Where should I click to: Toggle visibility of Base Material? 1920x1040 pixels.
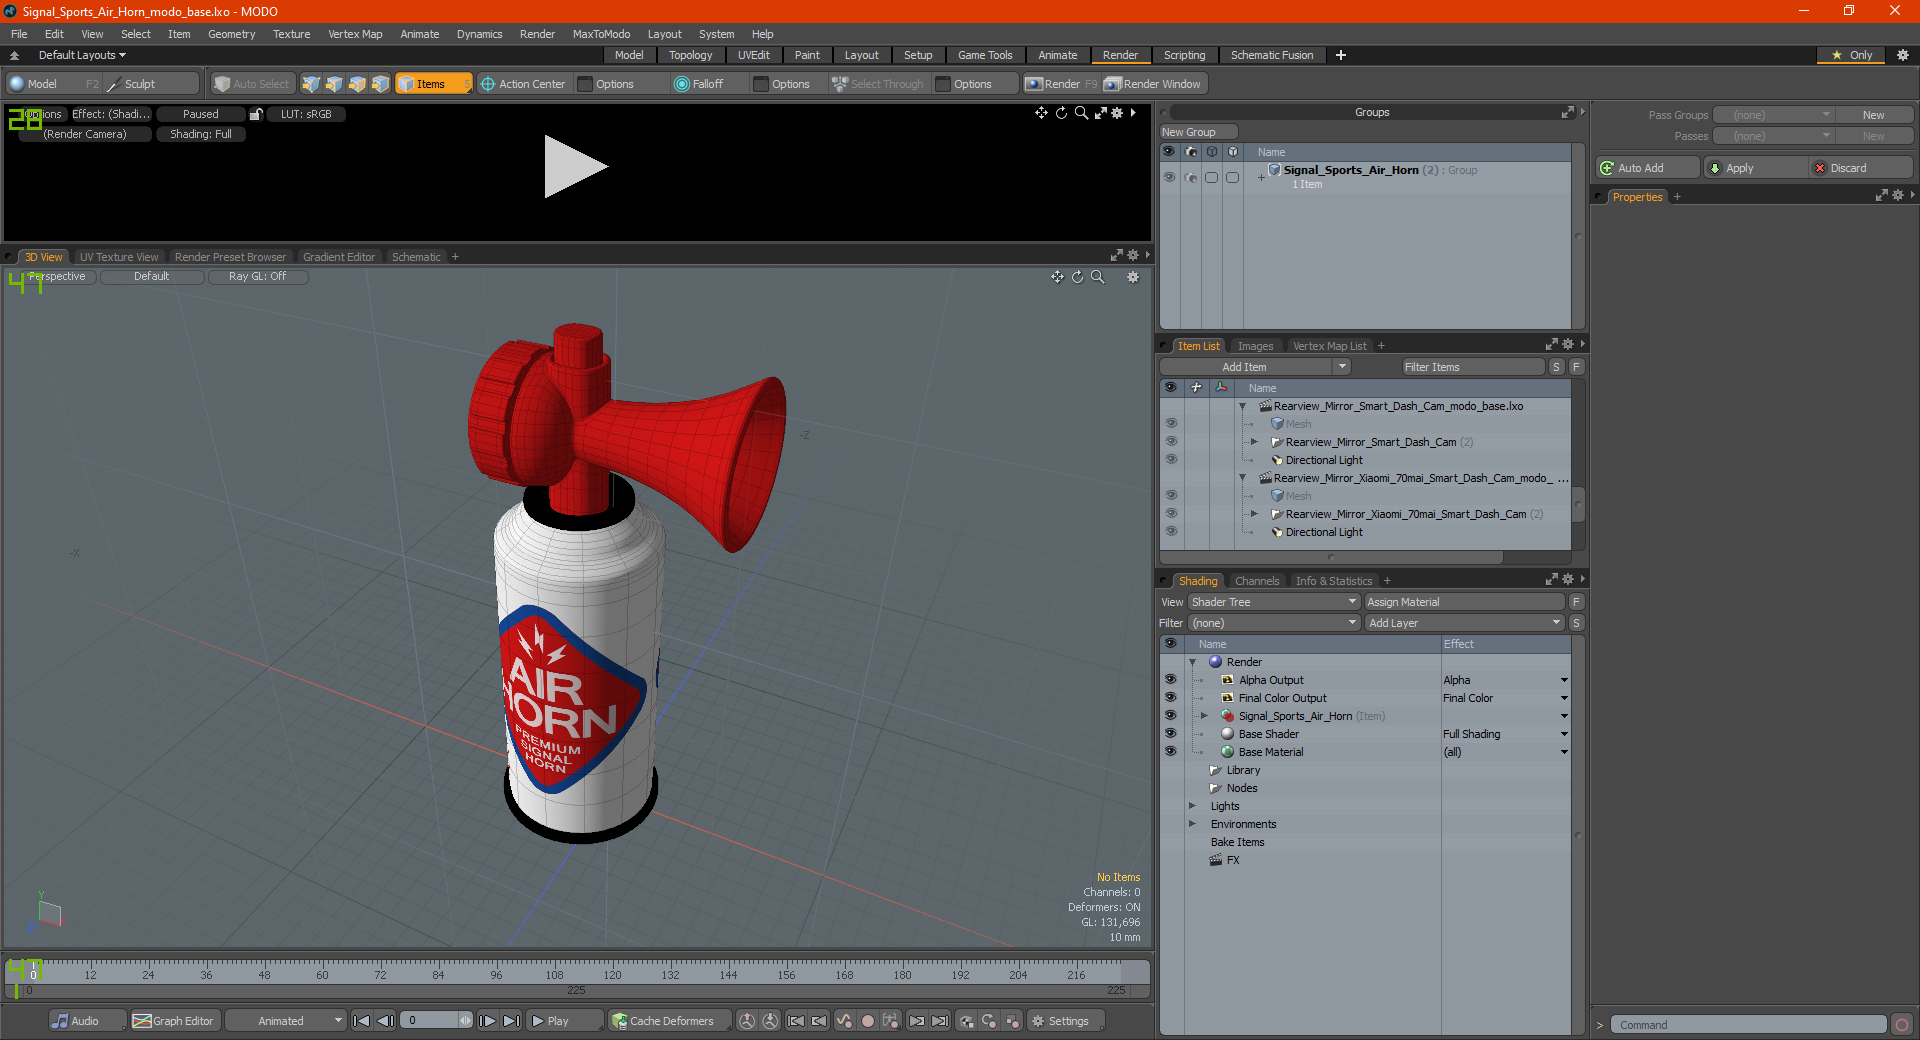tap(1170, 752)
